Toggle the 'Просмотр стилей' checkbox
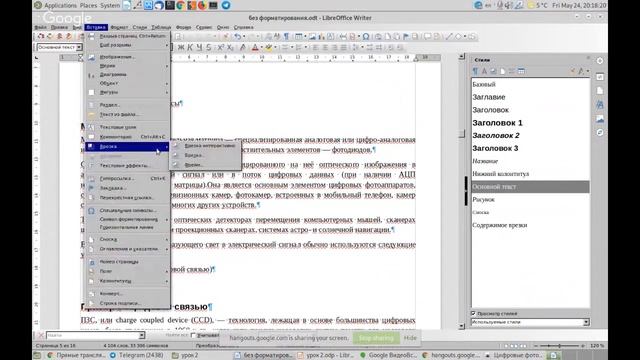The width and height of the screenshot is (640, 360). (x=473, y=313)
